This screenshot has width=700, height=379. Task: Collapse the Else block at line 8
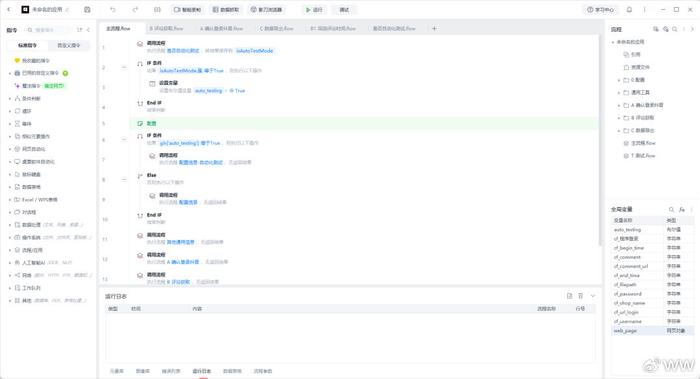click(124, 179)
